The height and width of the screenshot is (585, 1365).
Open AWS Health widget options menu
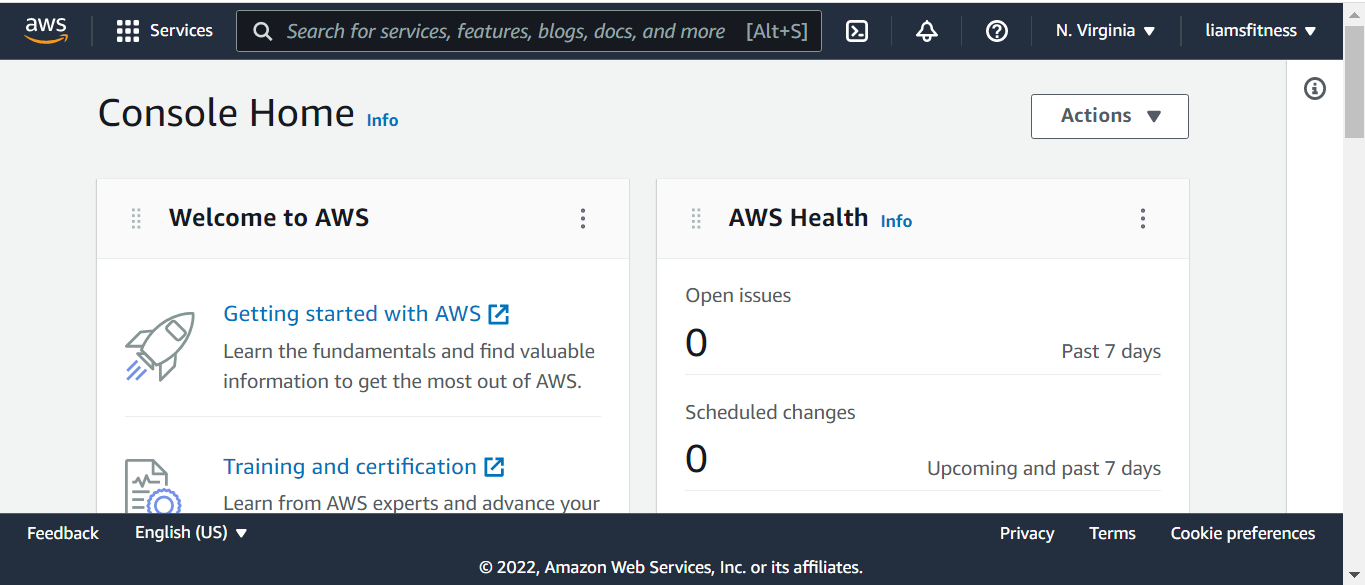click(1143, 218)
